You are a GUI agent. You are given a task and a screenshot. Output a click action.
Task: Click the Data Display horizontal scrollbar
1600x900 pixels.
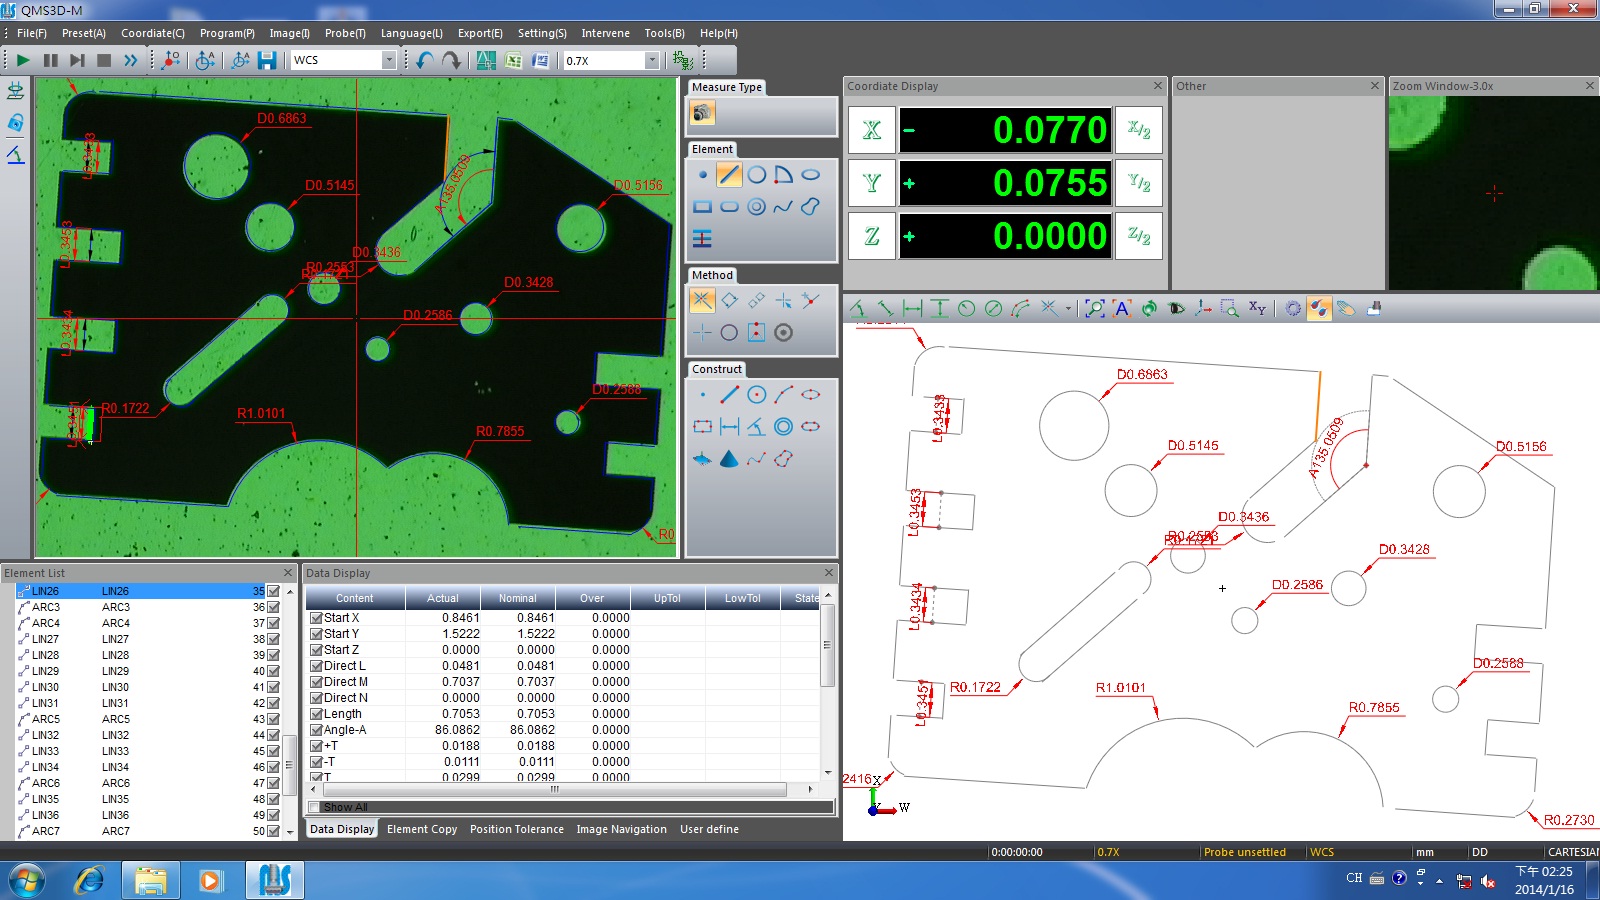[x=555, y=789]
